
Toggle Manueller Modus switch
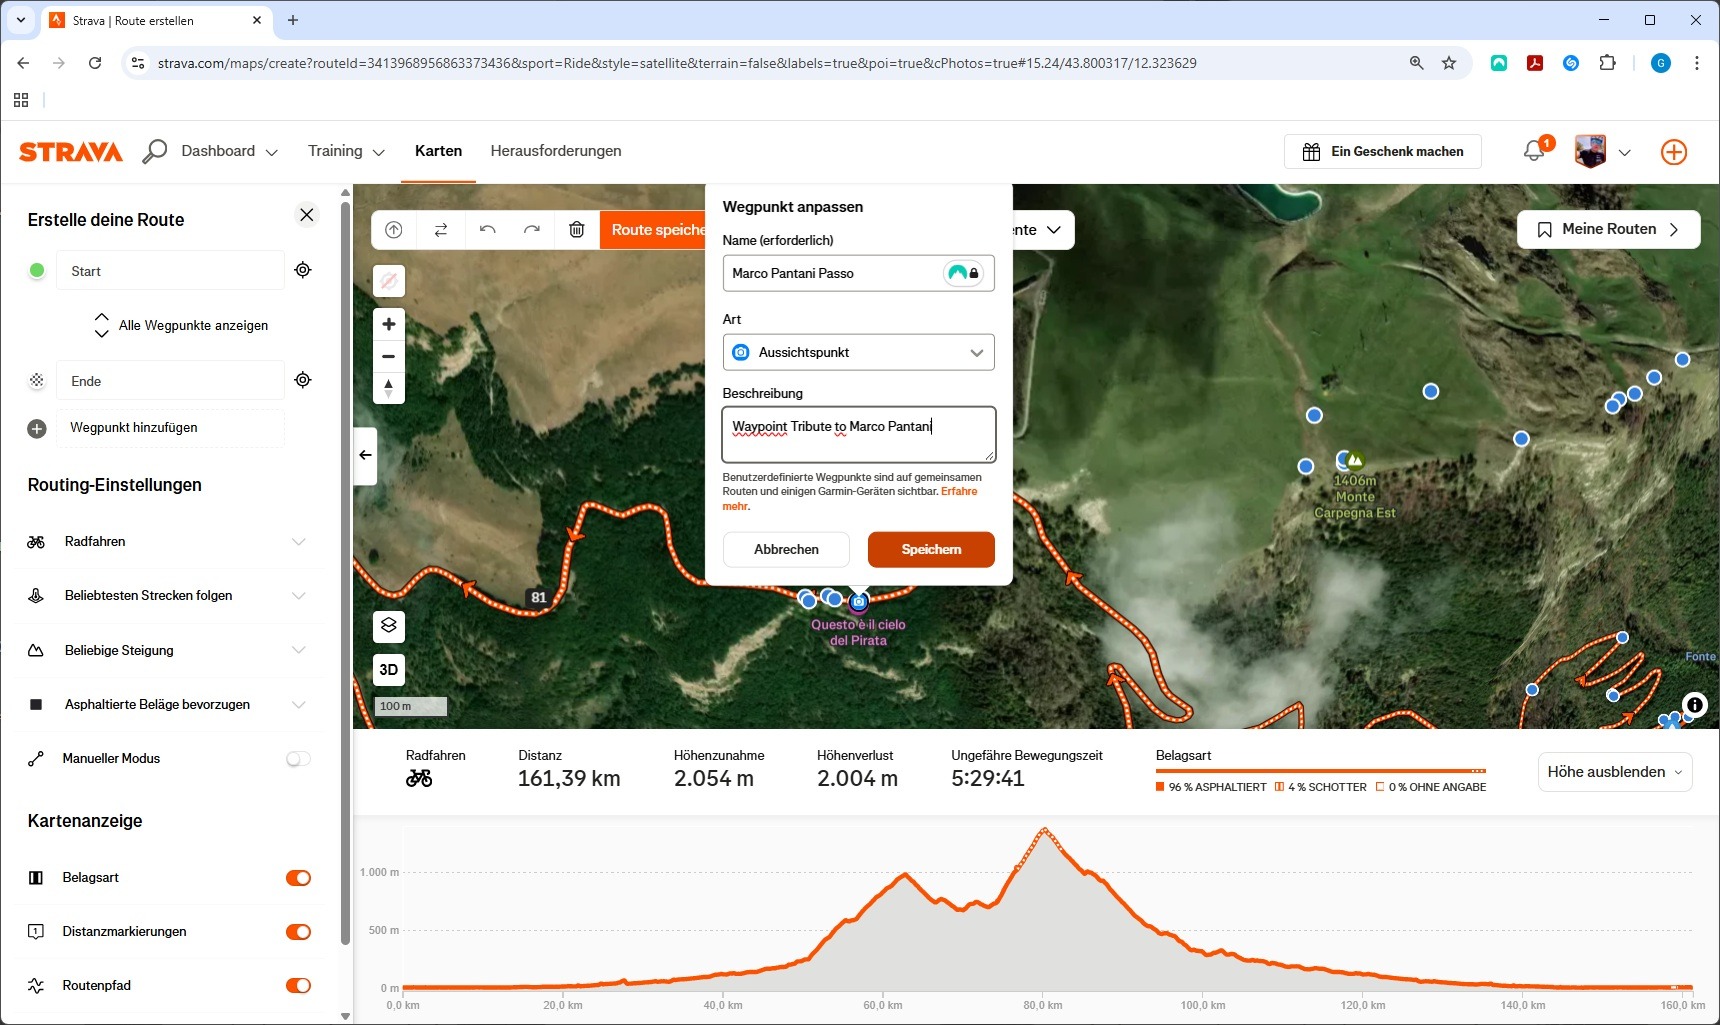pos(298,759)
